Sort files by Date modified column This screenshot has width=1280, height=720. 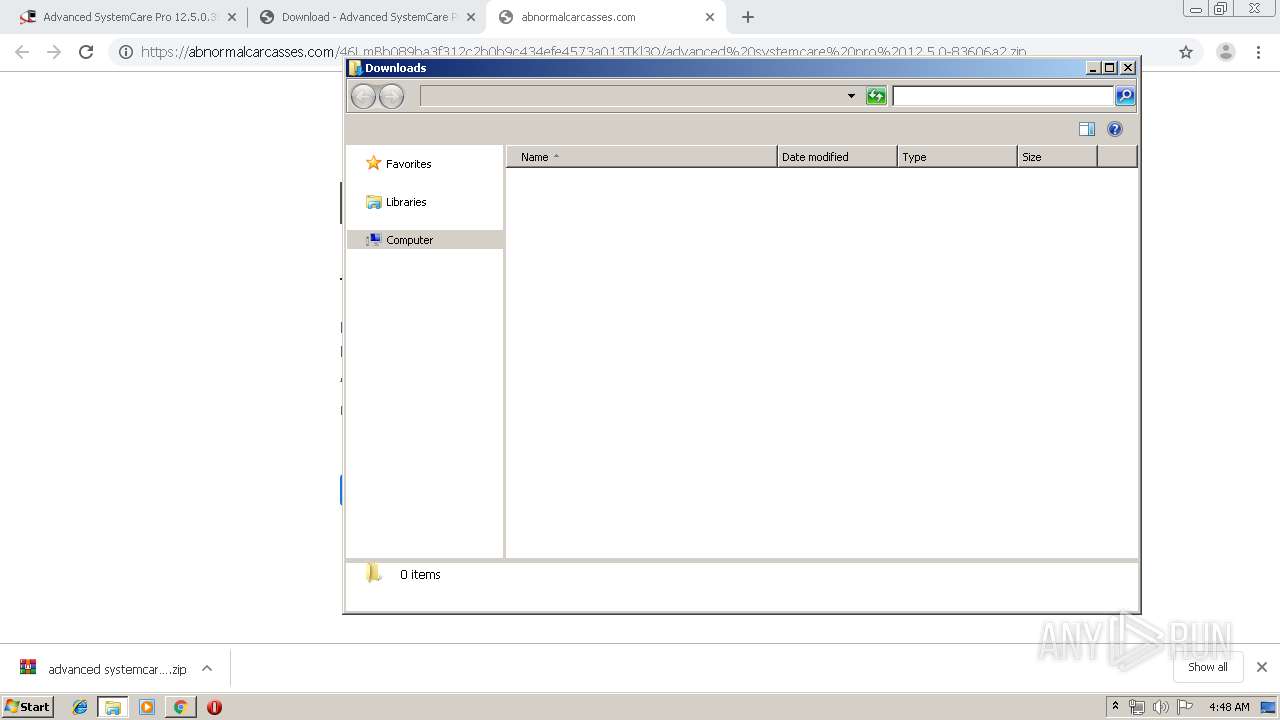(837, 157)
